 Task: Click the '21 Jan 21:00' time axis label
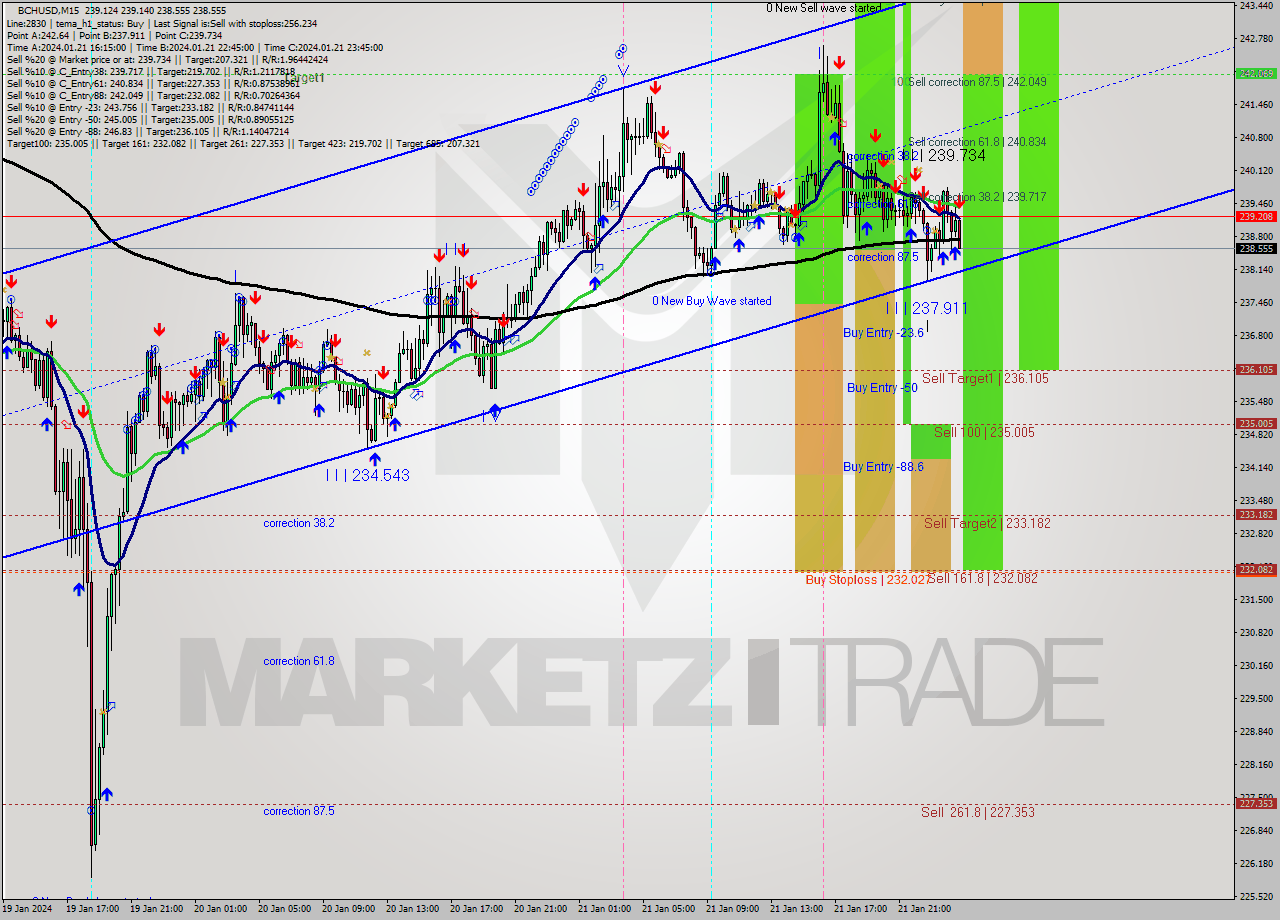pos(924,910)
